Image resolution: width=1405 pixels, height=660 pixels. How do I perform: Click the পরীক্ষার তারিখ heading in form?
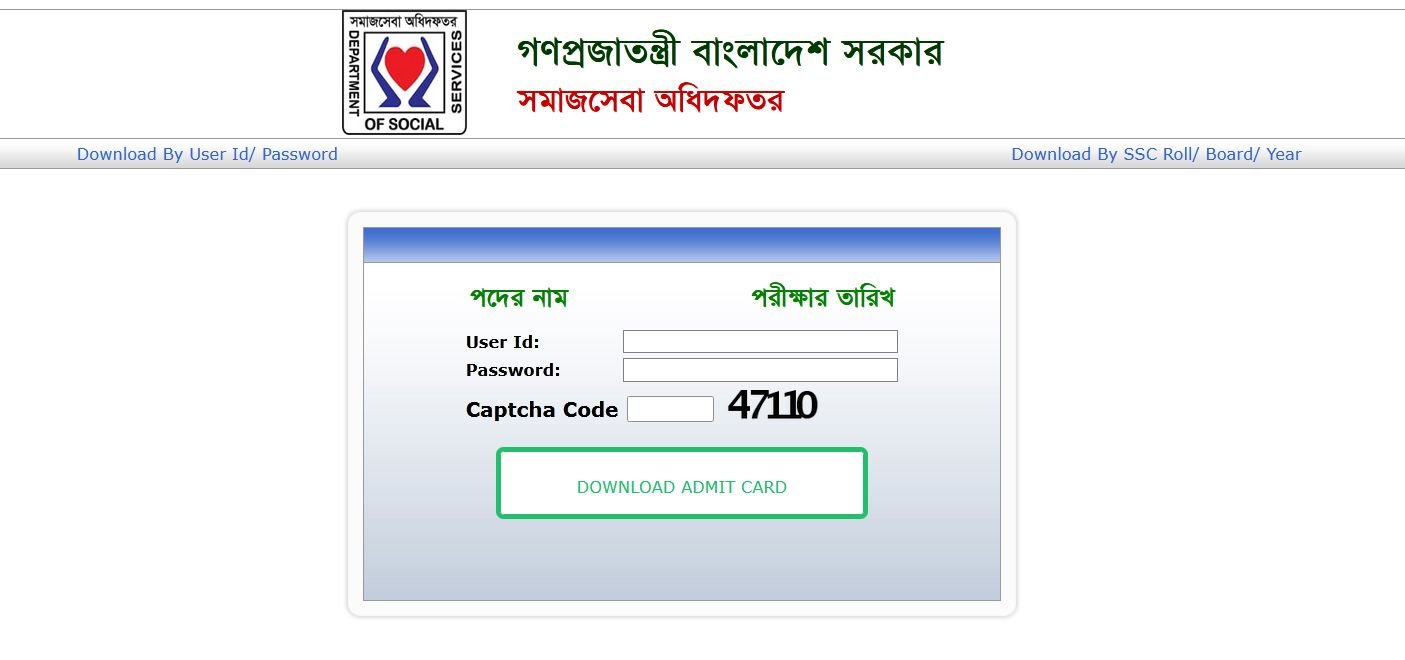[823, 297]
